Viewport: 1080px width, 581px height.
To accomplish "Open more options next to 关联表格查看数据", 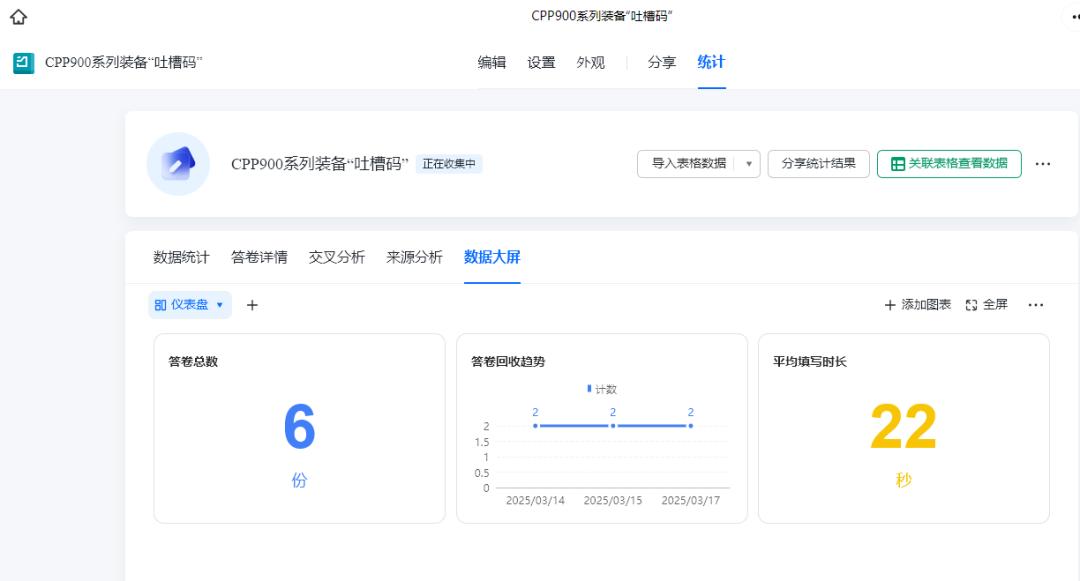I will pos(1043,164).
